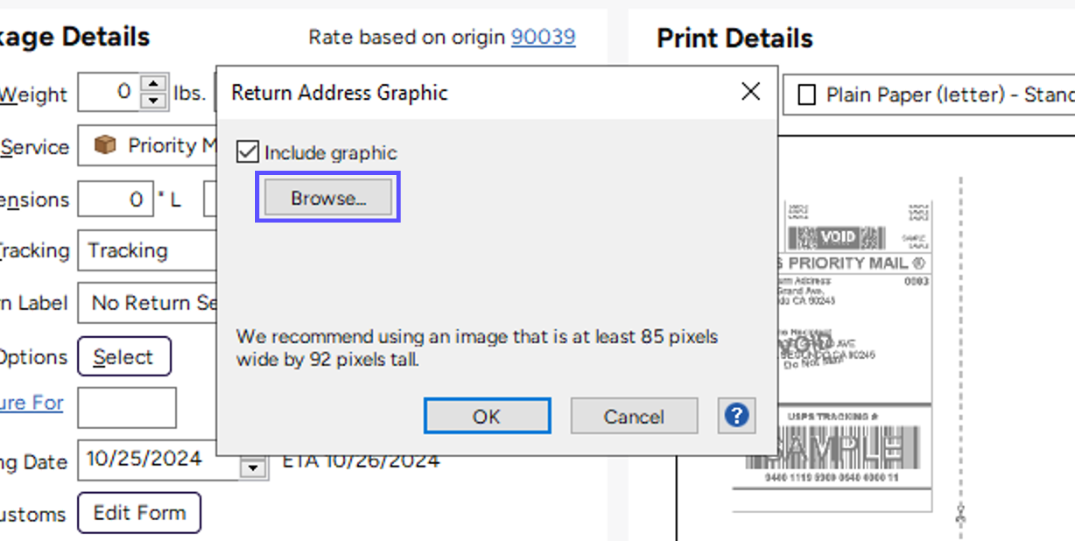The height and width of the screenshot is (541, 1075).
Task: Click the Dimensions length field
Action: (x=115, y=199)
